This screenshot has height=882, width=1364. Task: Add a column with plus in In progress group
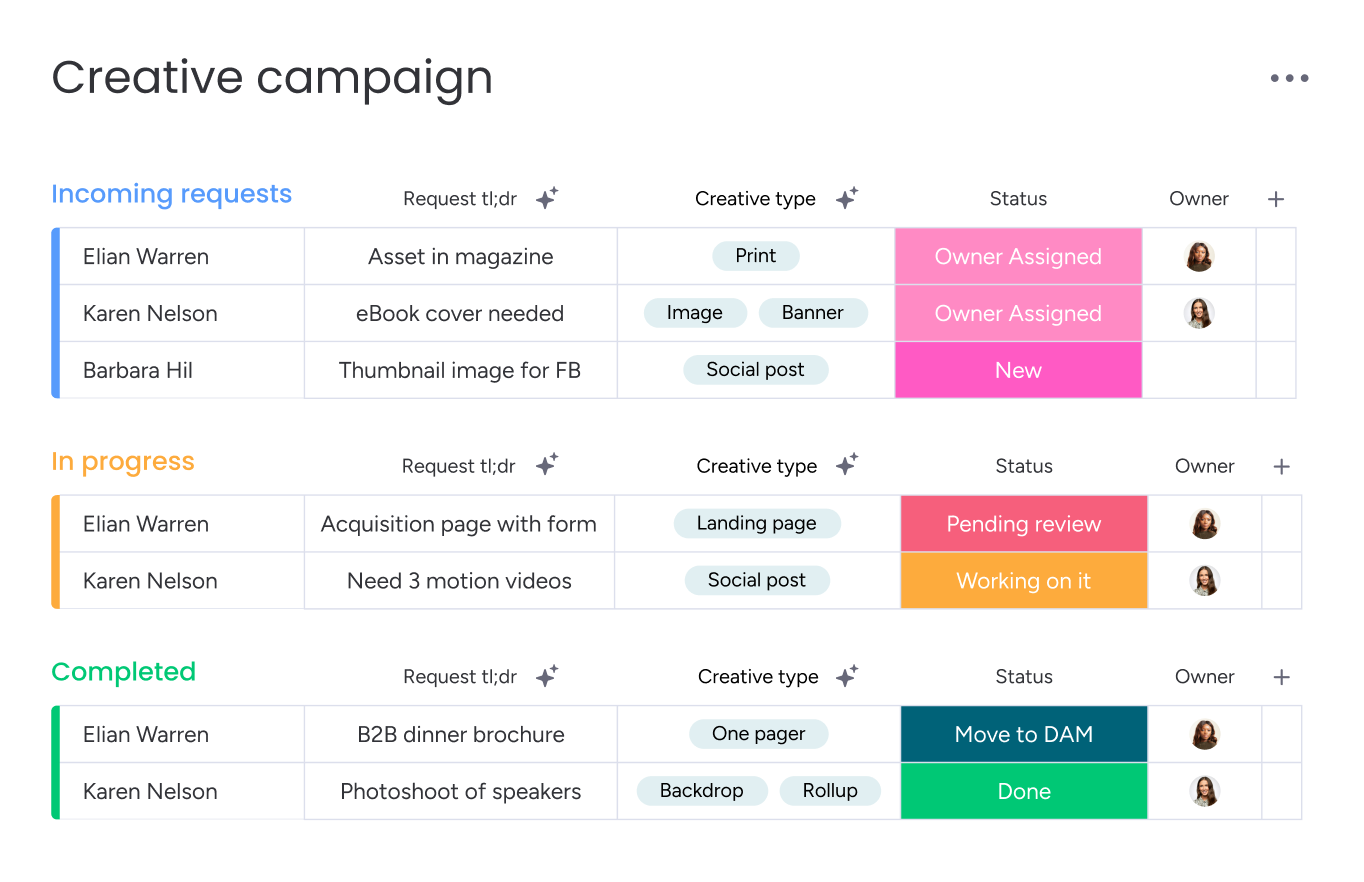click(1282, 466)
